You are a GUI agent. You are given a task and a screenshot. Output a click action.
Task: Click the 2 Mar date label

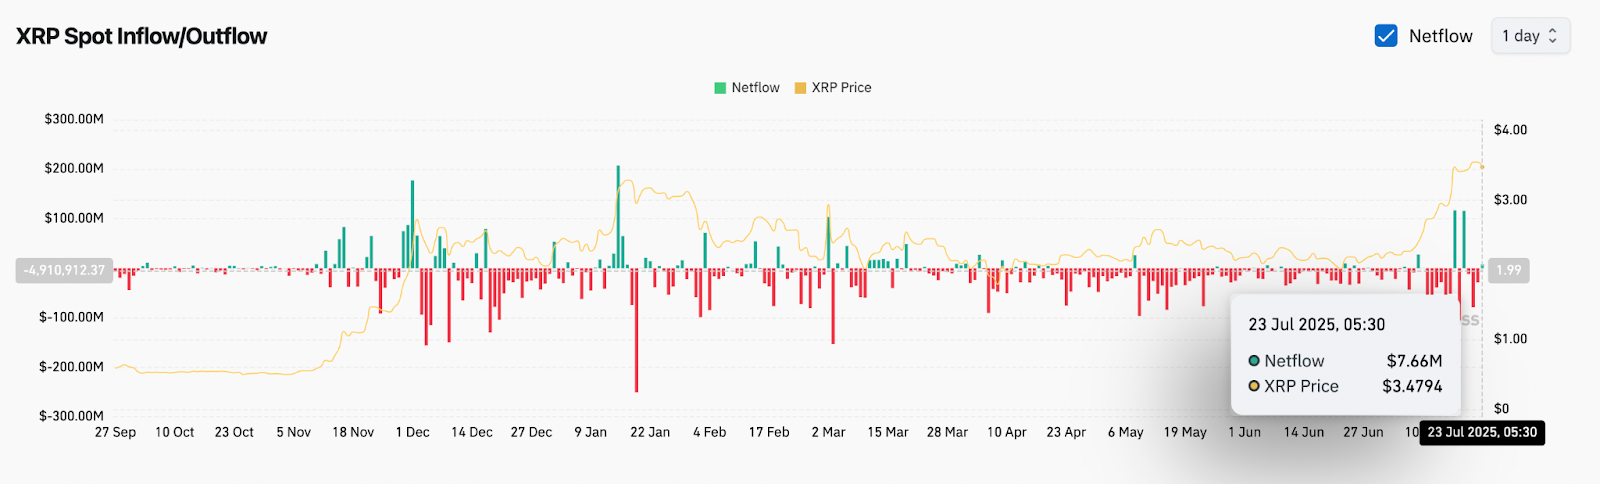(829, 432)
